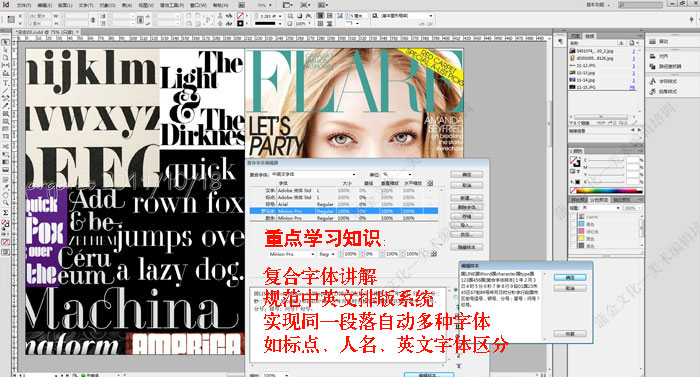Open the Minion Pro font family dropdown

292,254
